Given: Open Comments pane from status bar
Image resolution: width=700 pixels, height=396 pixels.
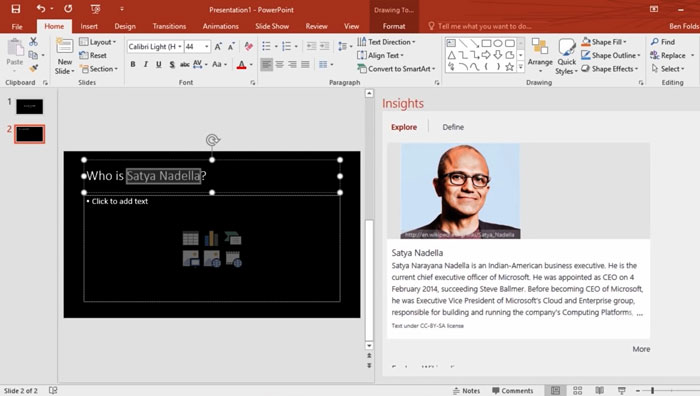Looking at the screenshot, I should [x=512, y=391].
